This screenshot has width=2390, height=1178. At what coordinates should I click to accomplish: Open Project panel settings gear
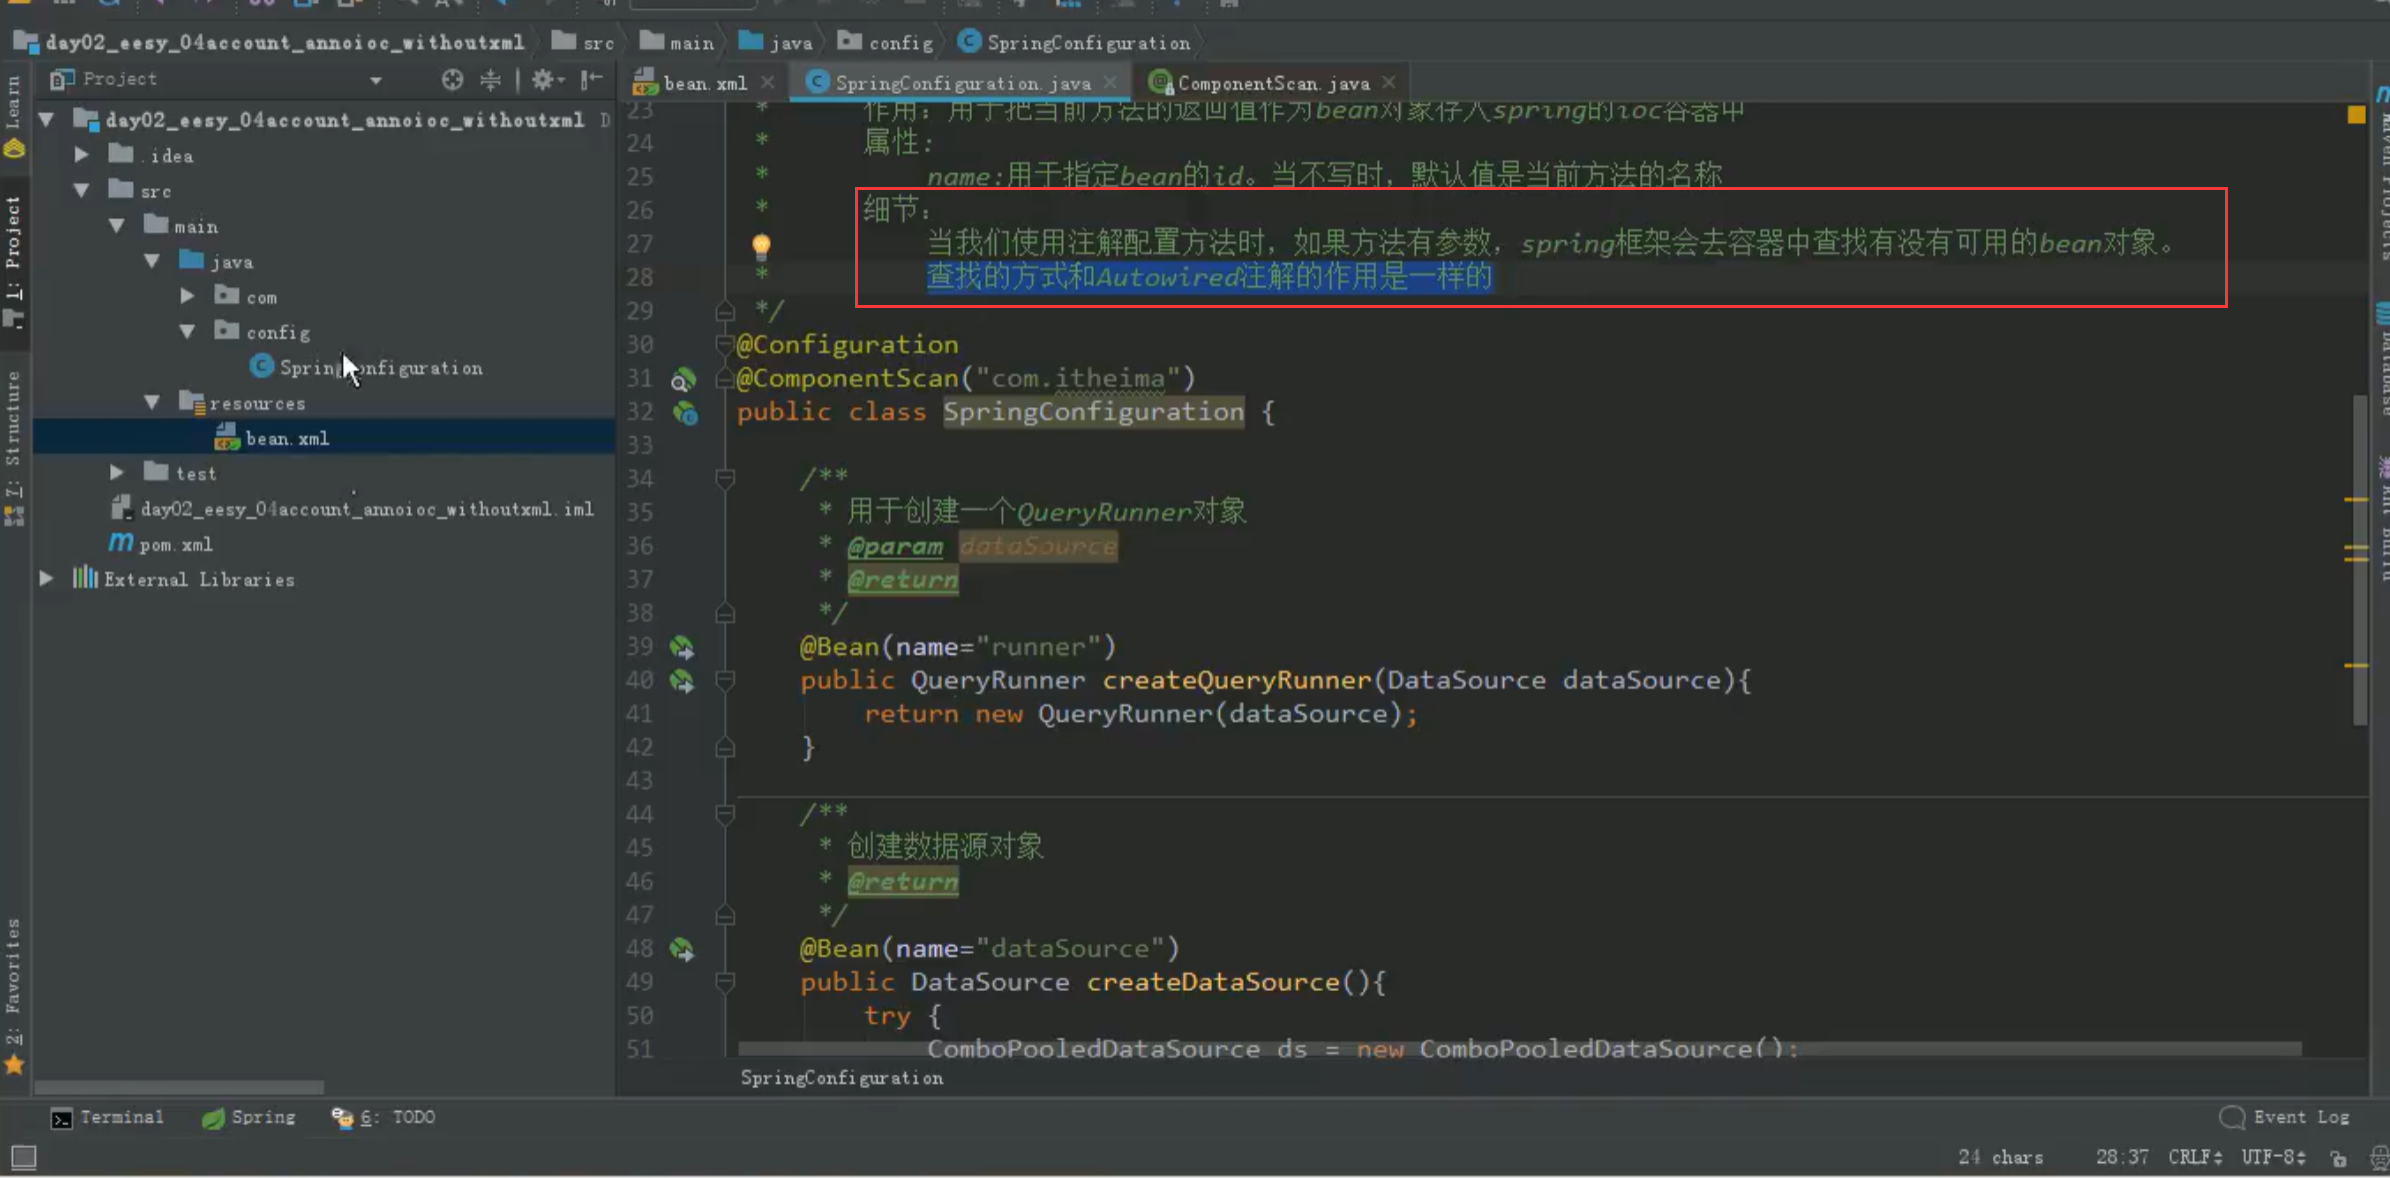pyautogui.click(x=543, y=80)
